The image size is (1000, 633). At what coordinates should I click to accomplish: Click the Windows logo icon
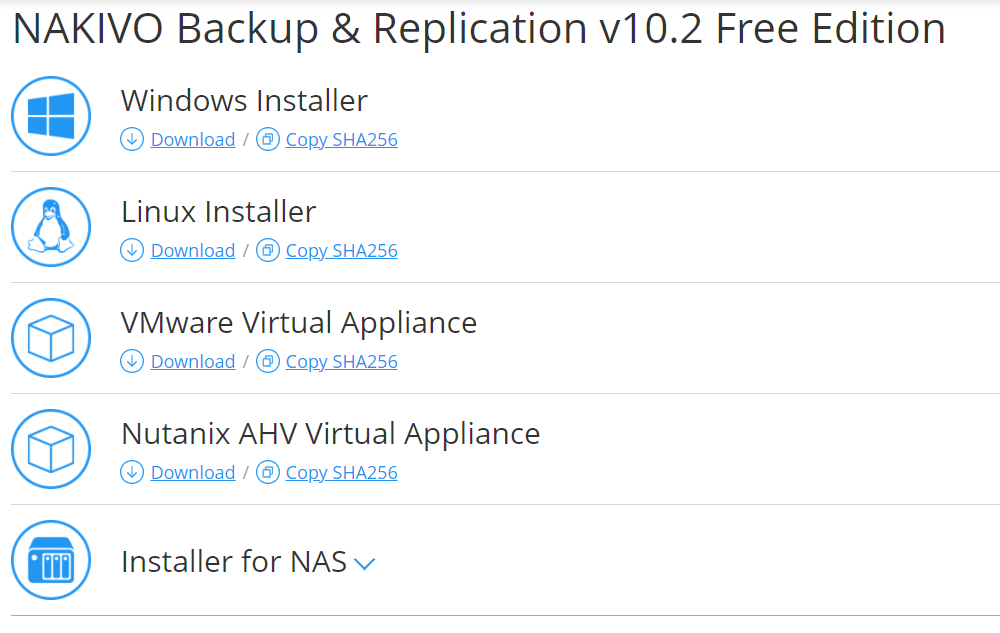[51, 116]
